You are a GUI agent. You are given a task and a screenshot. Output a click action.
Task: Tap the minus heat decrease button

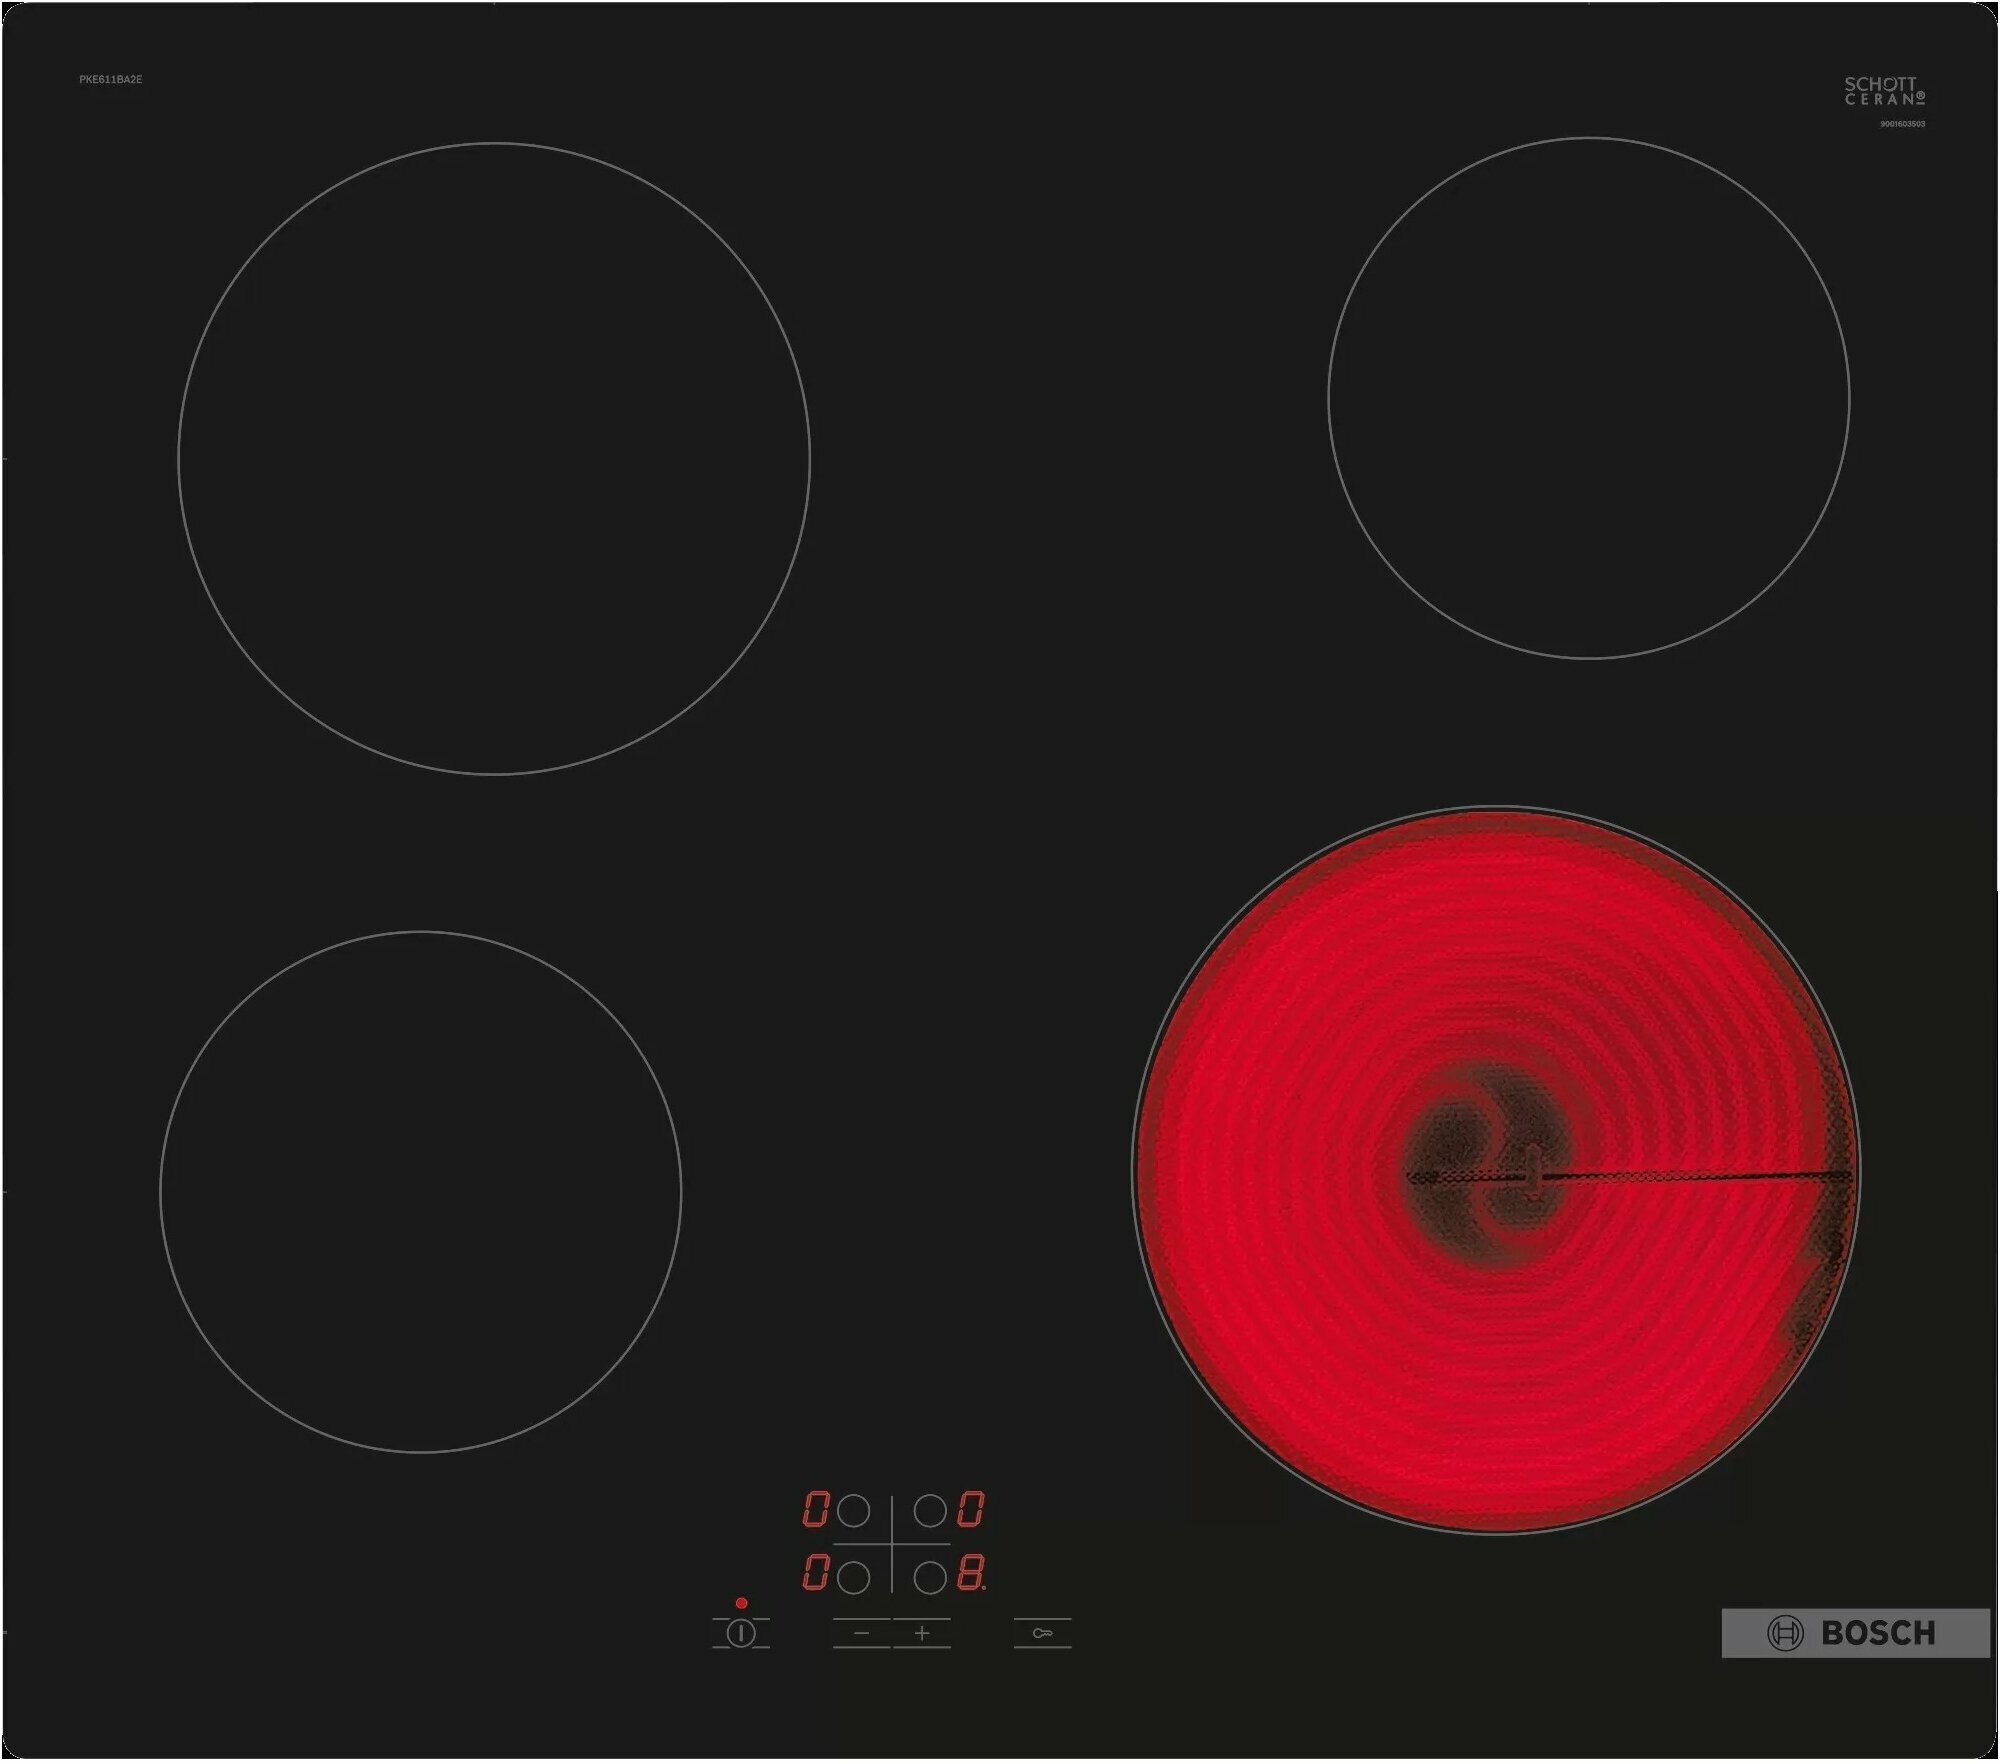(861, 1633)
